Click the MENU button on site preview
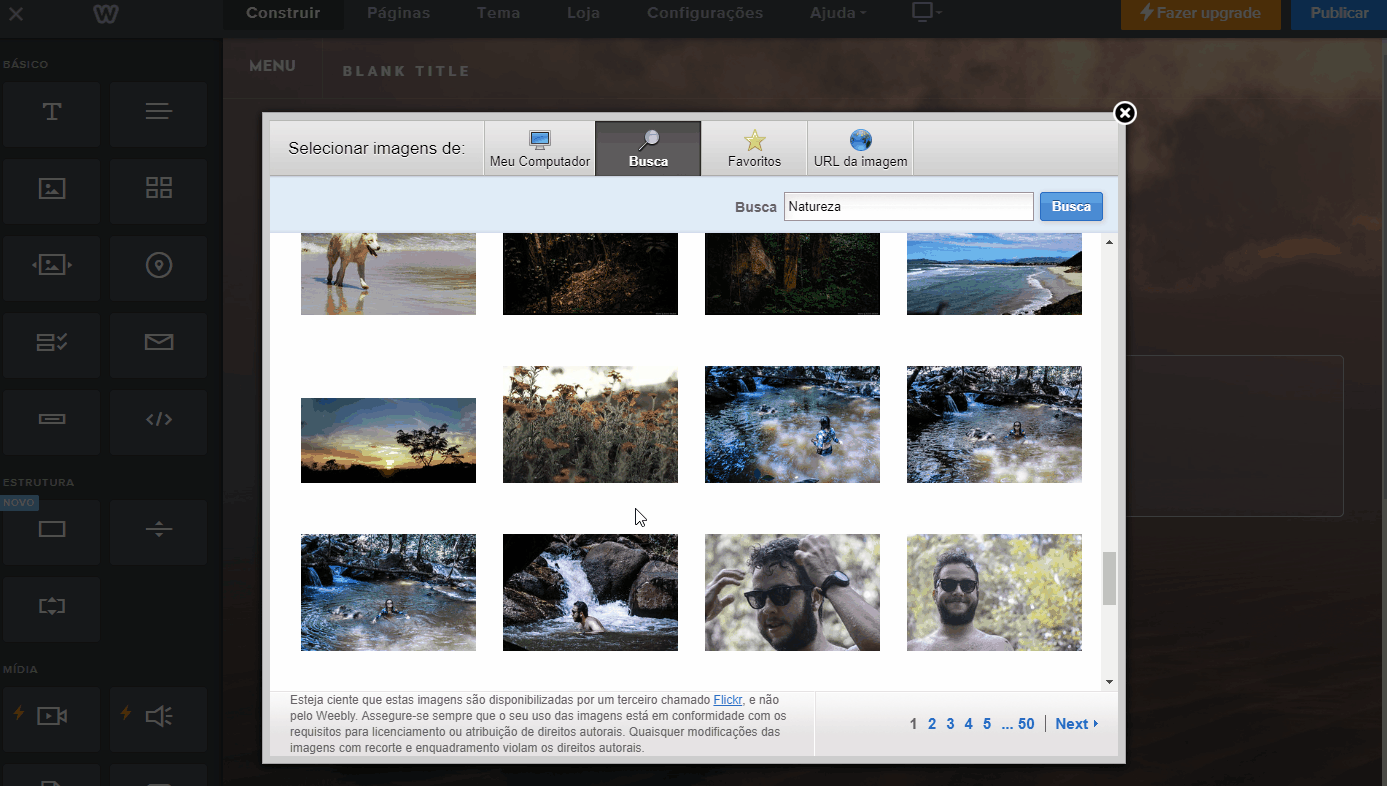The width and height of the screenshot is (1387, 786). [x=272, y=66]
